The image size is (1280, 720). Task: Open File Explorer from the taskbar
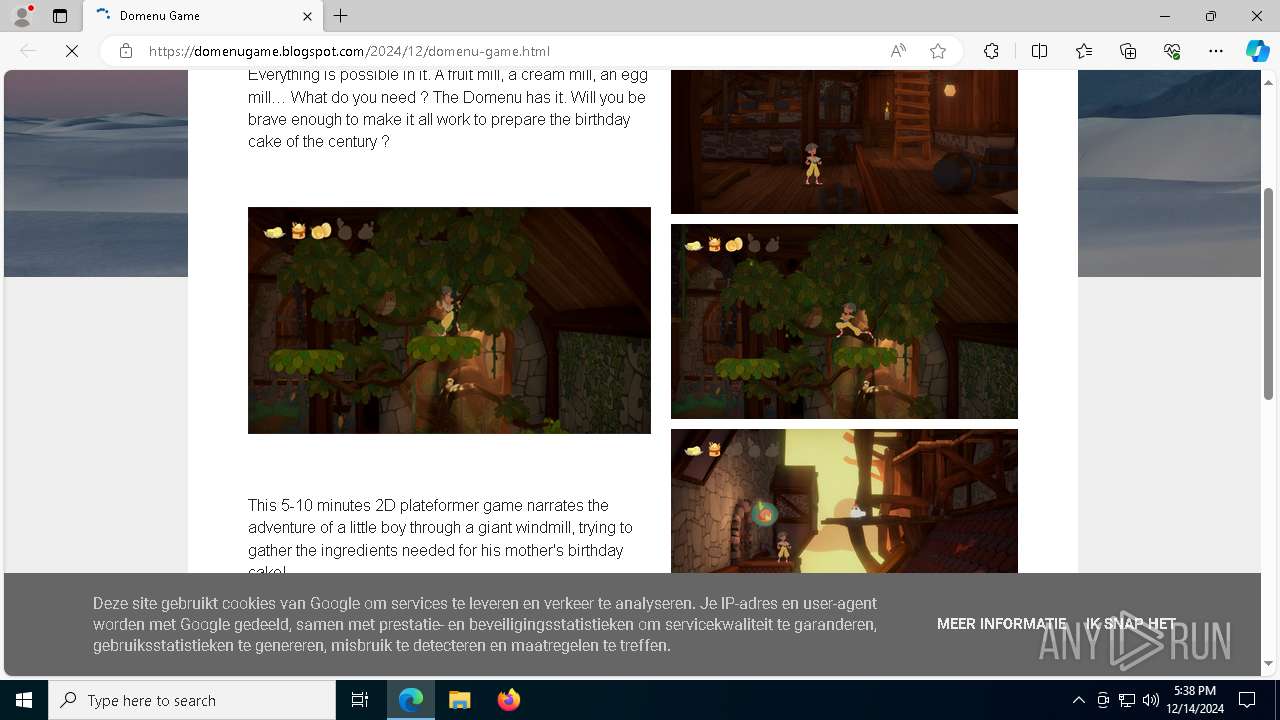pyautogui.click(x=459, y=700)
